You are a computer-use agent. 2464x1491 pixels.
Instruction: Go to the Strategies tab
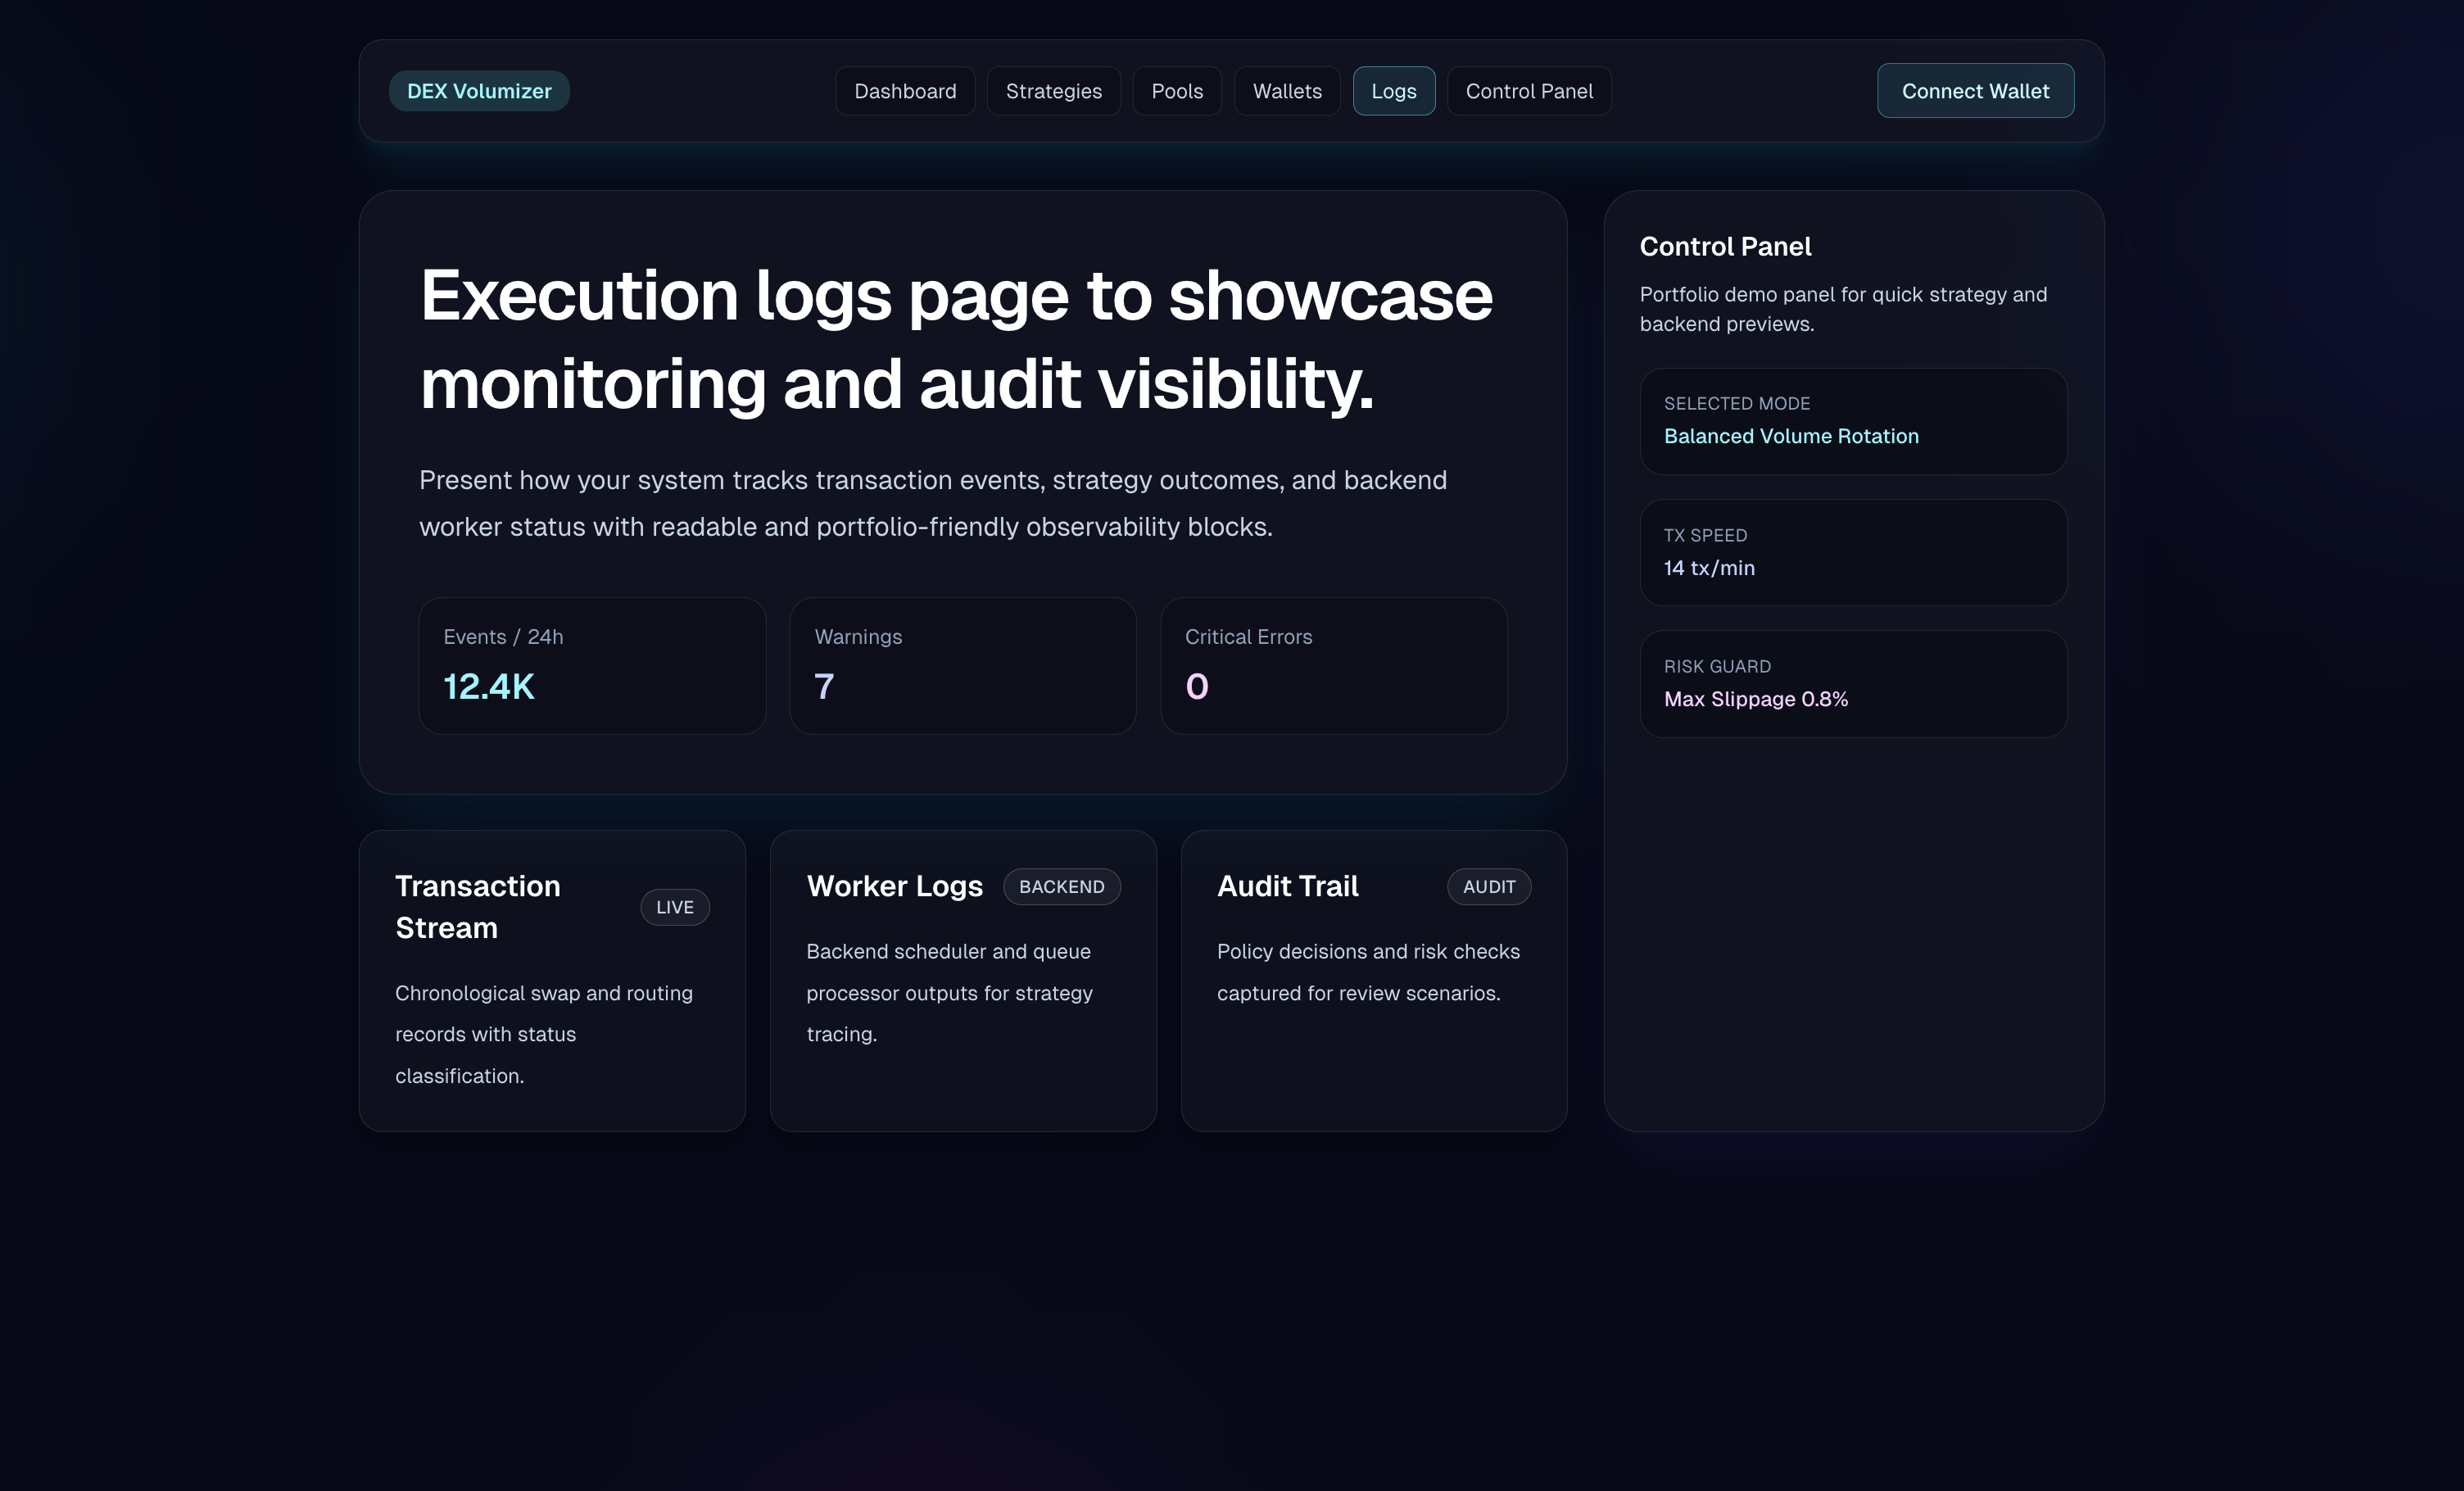[x=1053, y=91]
